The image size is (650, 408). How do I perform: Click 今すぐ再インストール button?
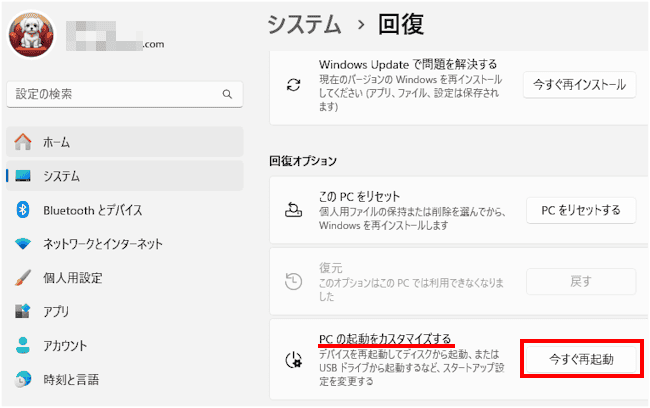pyautogui.click(x=580, y=85)
